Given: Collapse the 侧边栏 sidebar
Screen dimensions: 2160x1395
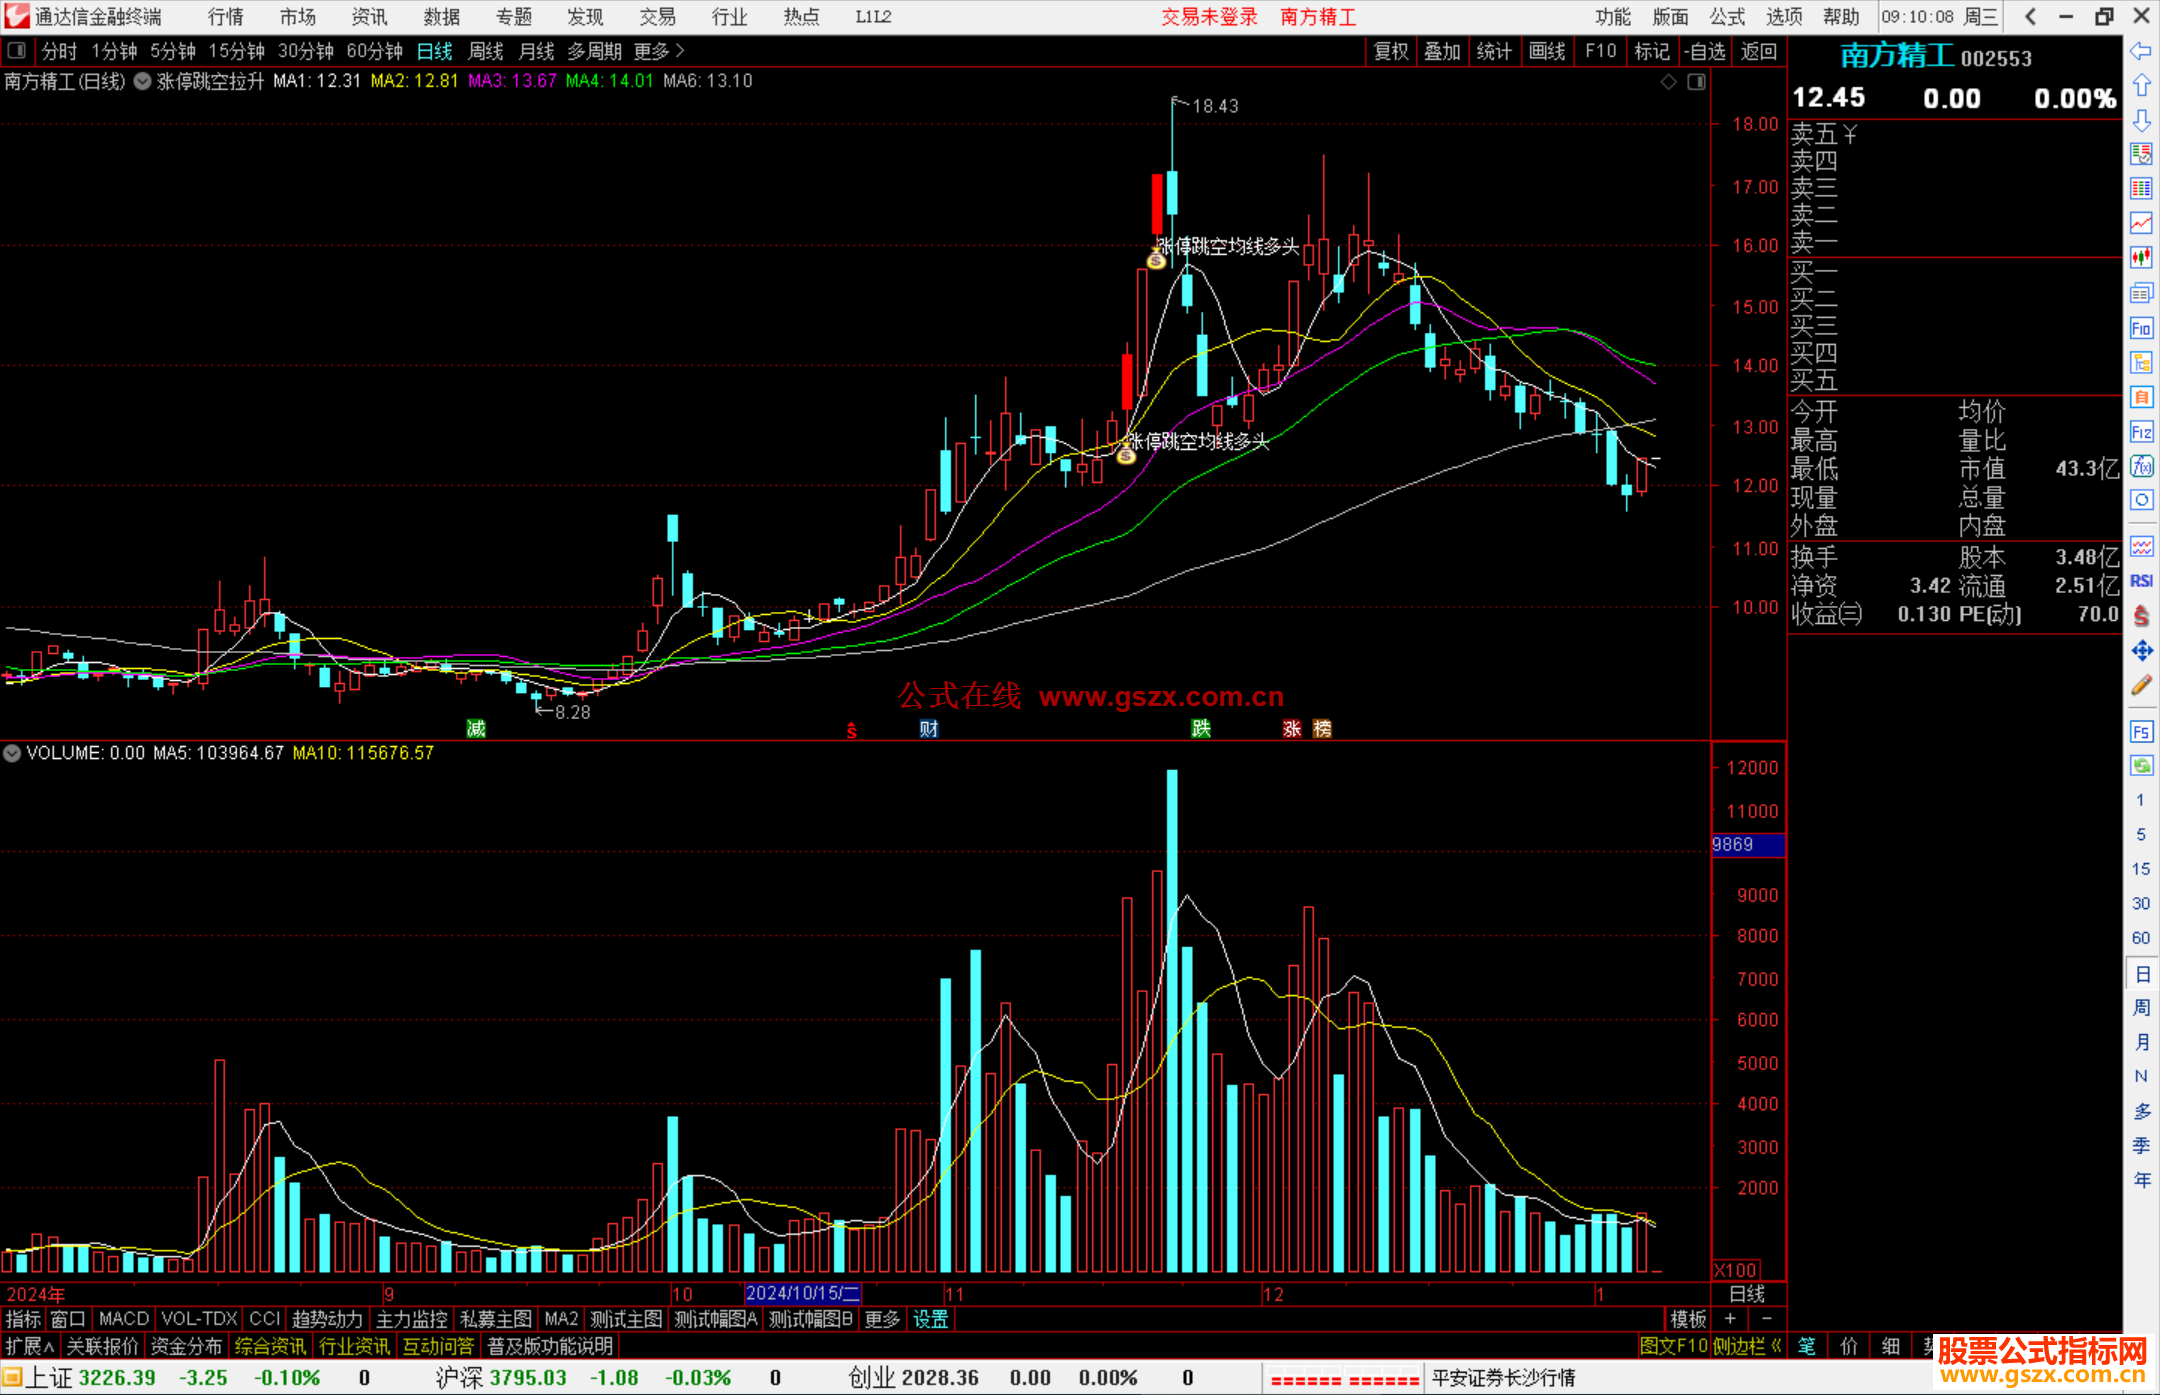Looking at the screenshot, I should (1747, 1346).
